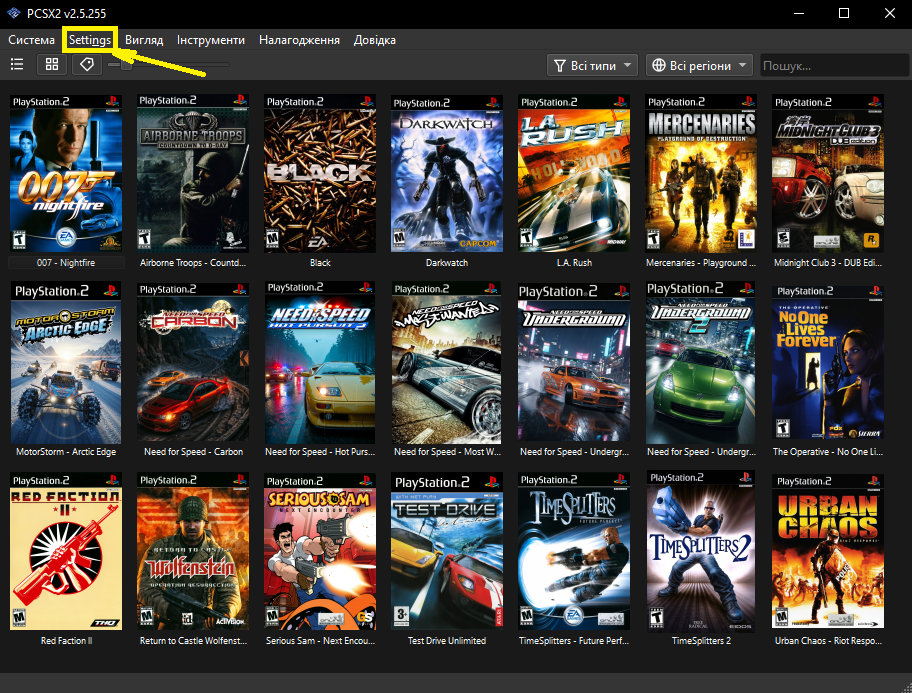Open the Інструменти menu
The height and width of the screenshot is (693, 912).
click(211, 40)
